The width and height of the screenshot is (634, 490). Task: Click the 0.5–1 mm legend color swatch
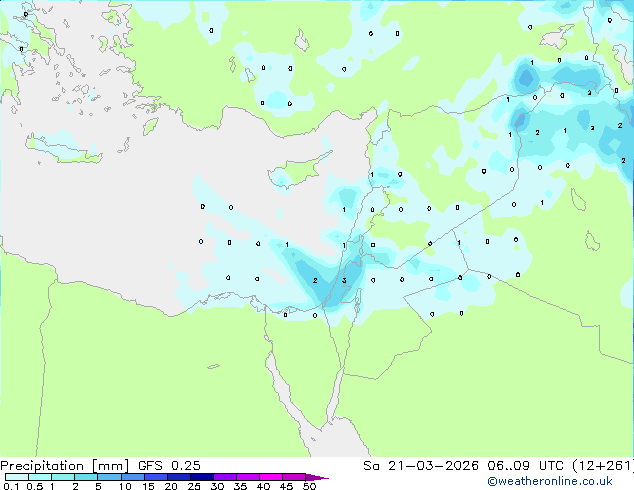coord(40,477)
